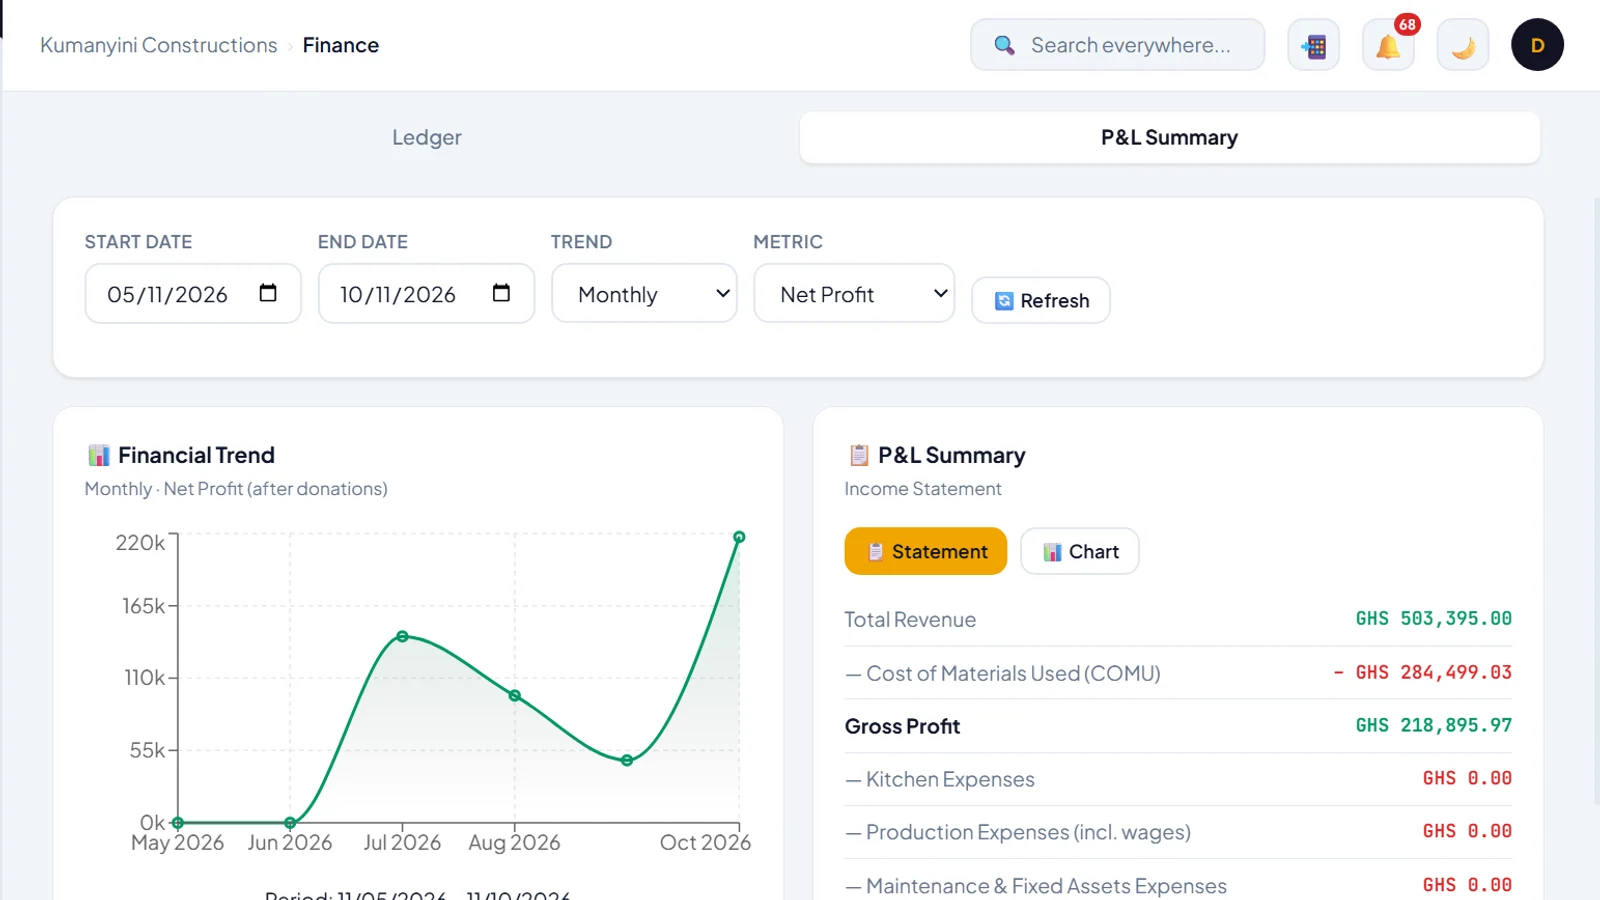The width and height of the screenshot is (1600, 900).
Task: Focus the Search everywhere field
Action: pos(1118,45)
